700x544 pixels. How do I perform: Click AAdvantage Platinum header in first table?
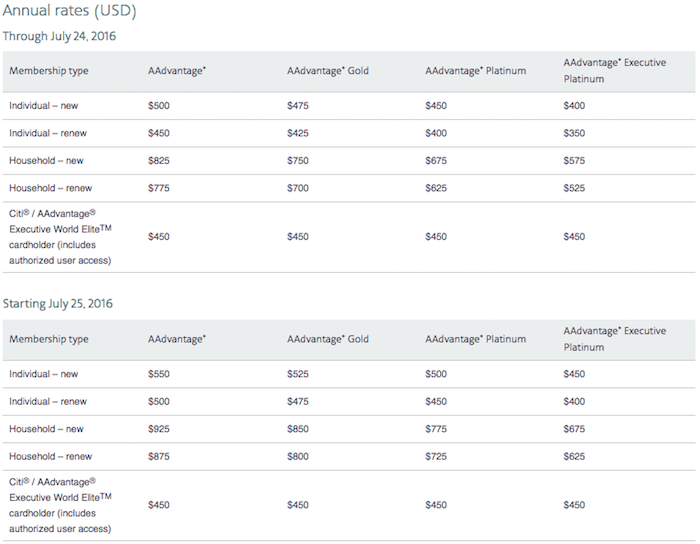point(475,71)
